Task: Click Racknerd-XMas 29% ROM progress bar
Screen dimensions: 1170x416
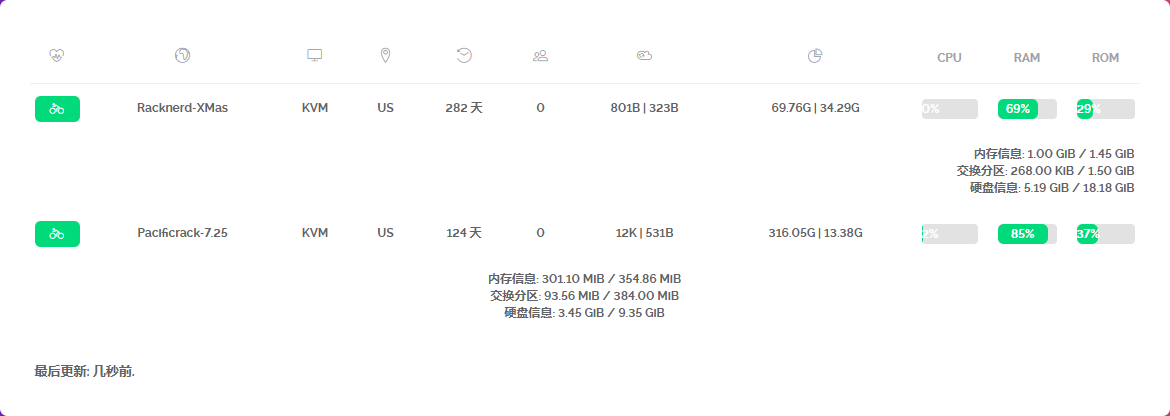Action: point(1106,109)
